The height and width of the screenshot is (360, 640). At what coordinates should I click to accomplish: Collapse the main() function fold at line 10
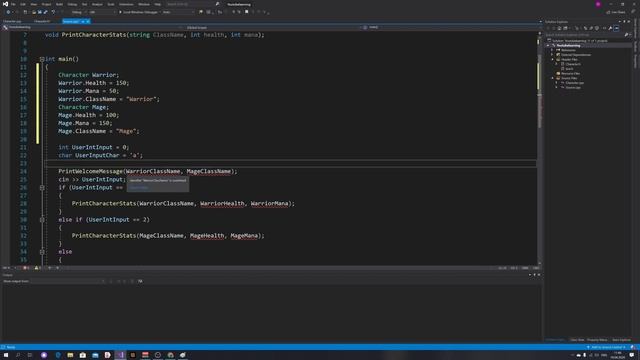(42, 59)
